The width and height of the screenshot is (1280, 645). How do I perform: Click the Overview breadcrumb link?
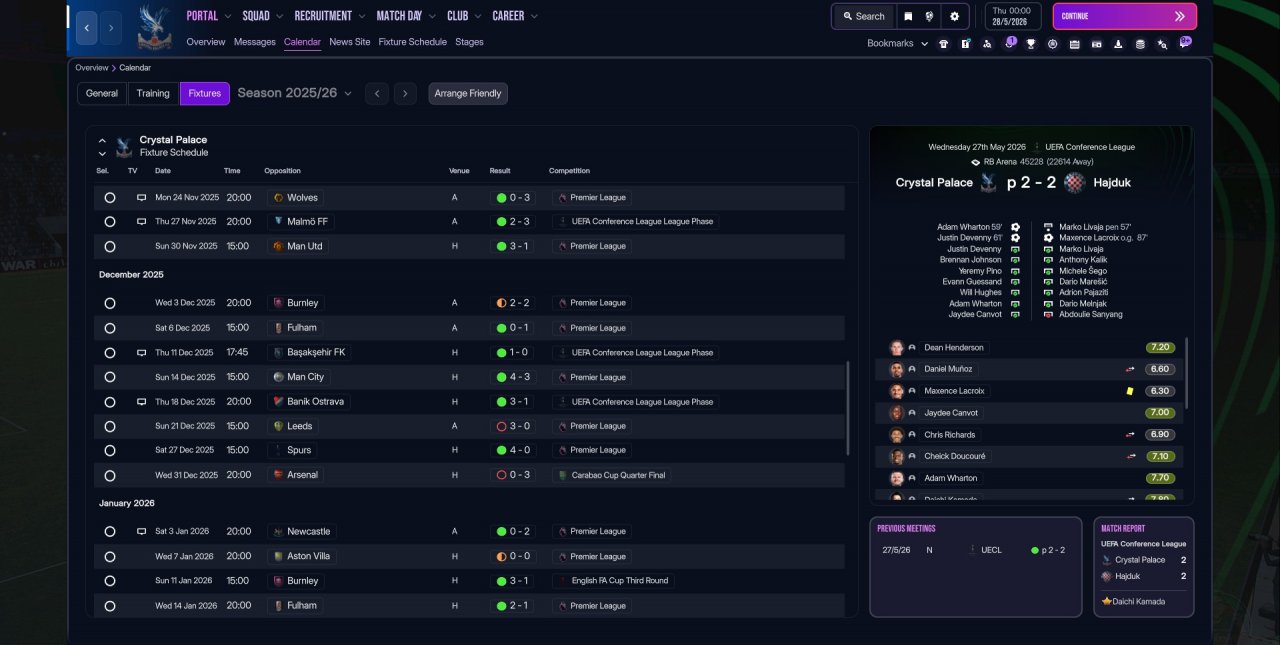[x=91, y=67]
